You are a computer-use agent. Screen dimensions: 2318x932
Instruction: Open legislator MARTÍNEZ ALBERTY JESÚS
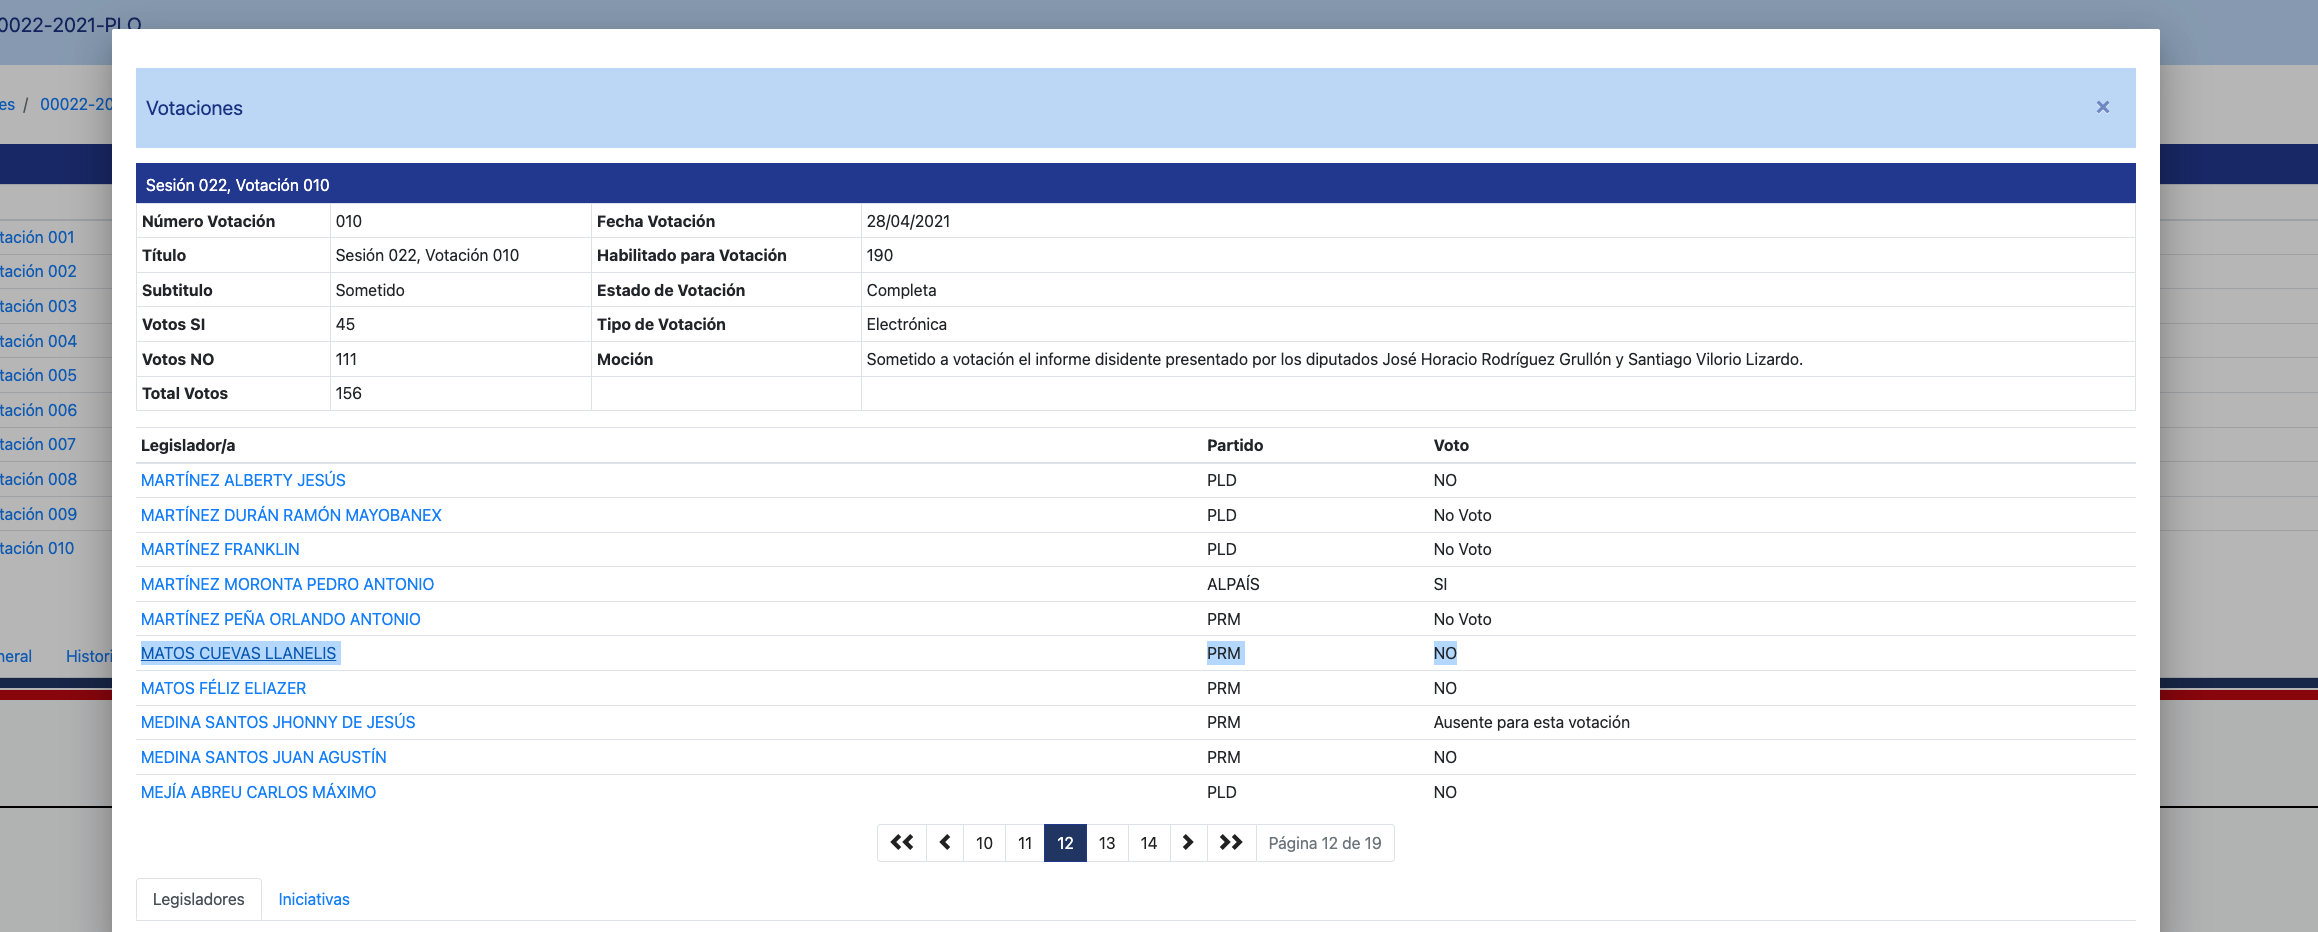point(243,480)
